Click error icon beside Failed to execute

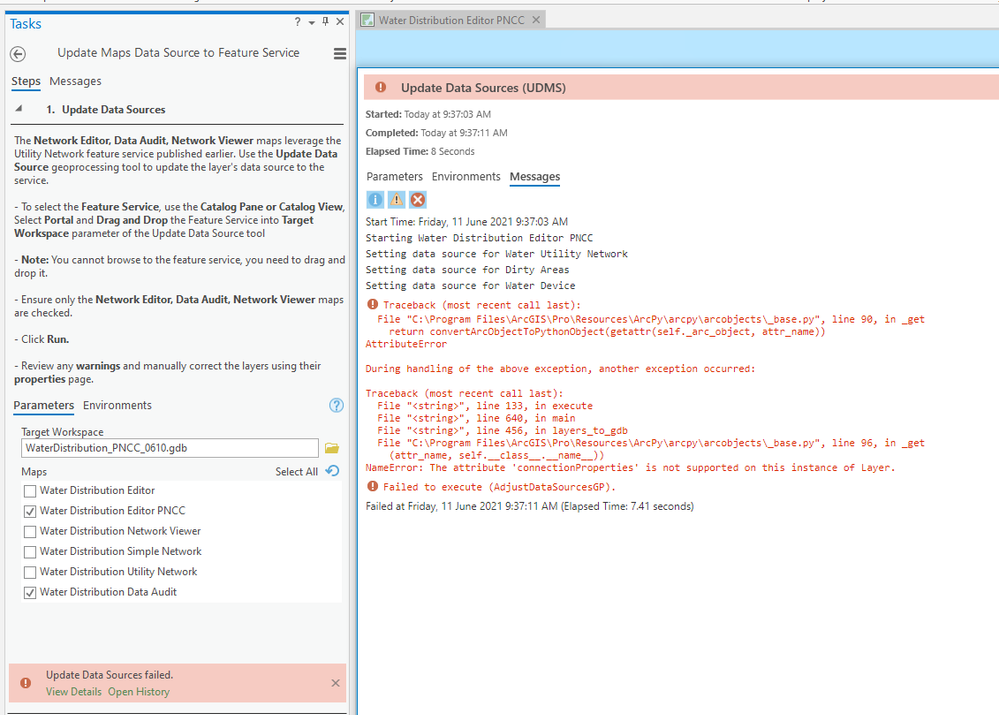373,486
